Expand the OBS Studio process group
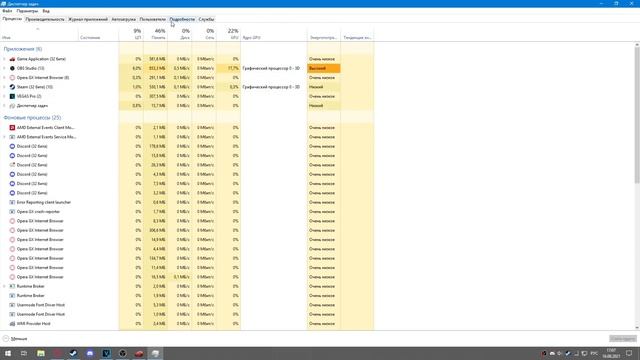Image resolution: width=640 pixels, height=360 pixels. 4,69
